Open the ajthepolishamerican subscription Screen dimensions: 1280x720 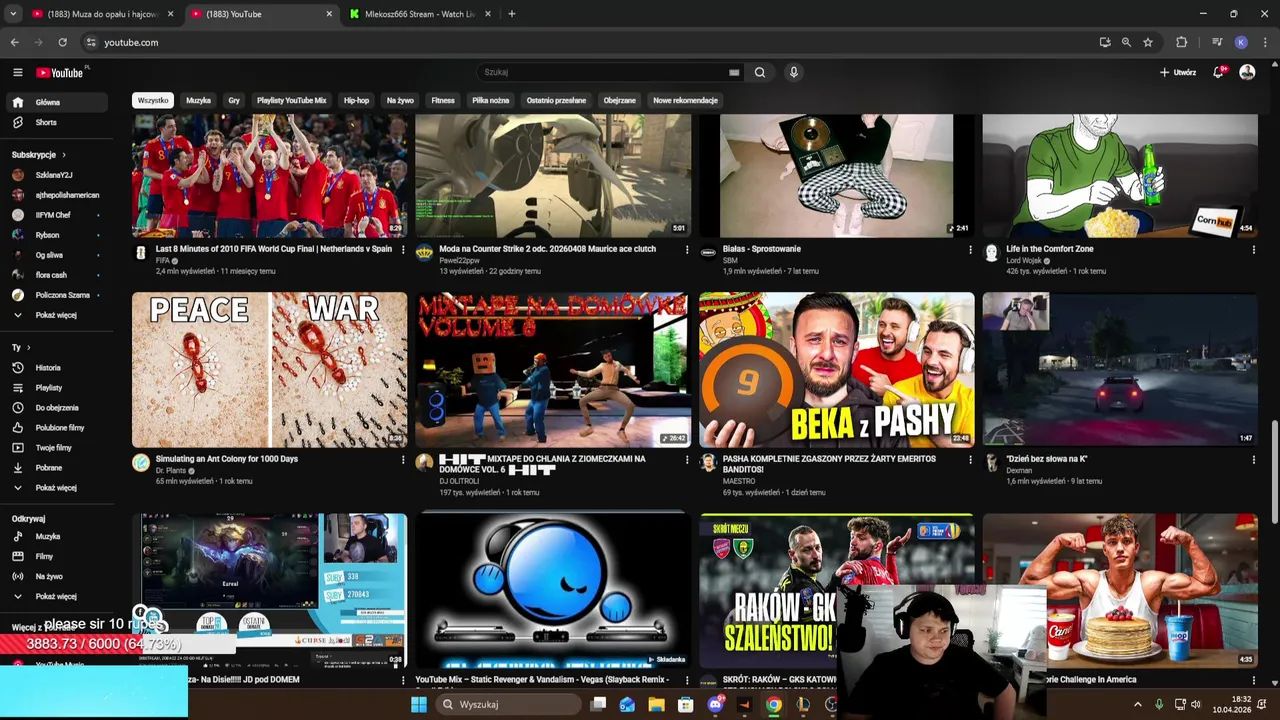[x=58, y=195]
